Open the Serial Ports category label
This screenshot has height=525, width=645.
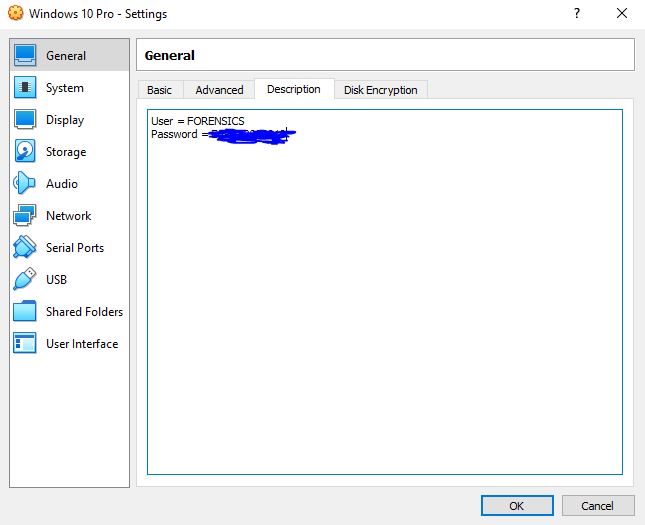[x=75, y=248]
